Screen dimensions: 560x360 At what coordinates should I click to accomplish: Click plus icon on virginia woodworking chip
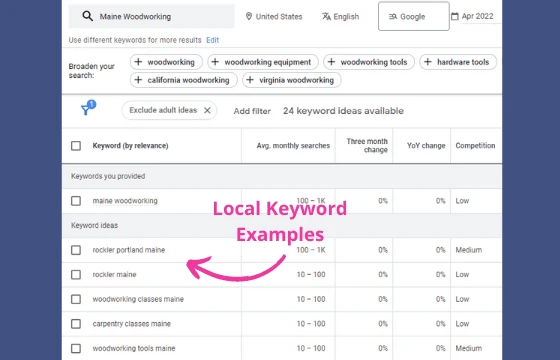(250, 80)
